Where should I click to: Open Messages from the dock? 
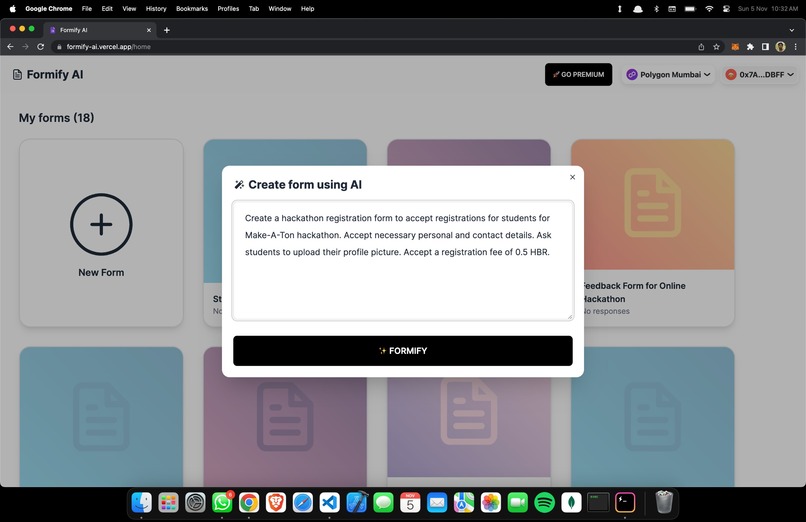pos(383,502)
